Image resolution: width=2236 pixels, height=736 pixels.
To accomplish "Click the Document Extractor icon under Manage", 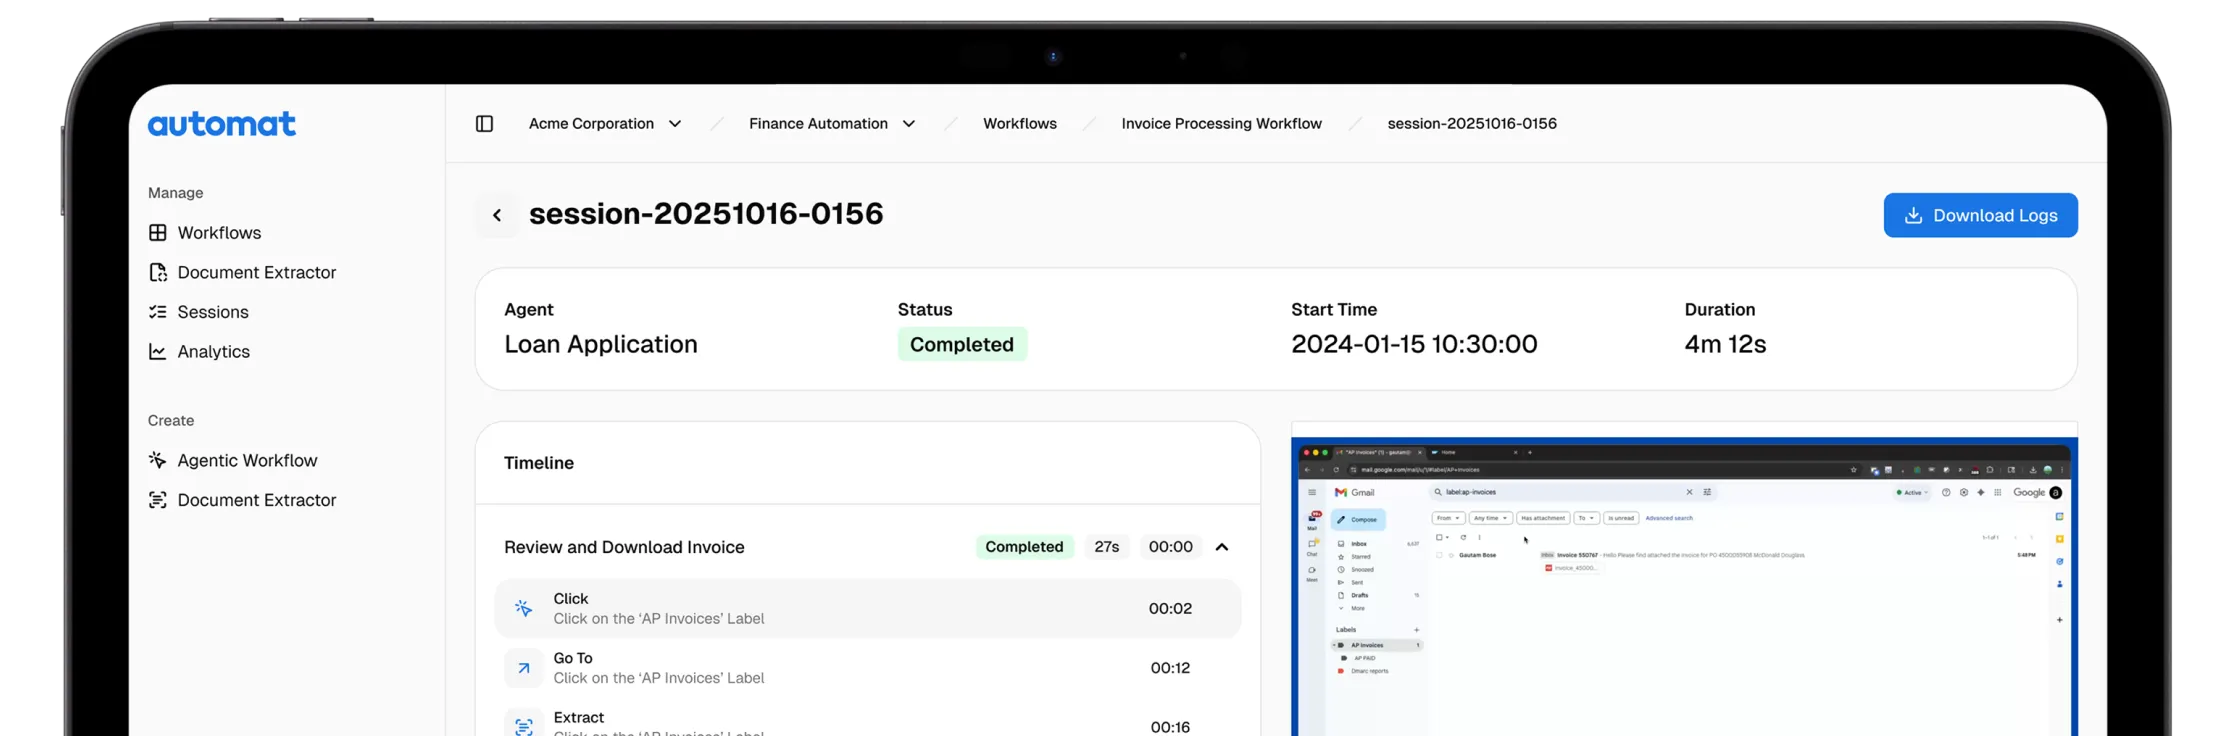I will click(158, 272).
